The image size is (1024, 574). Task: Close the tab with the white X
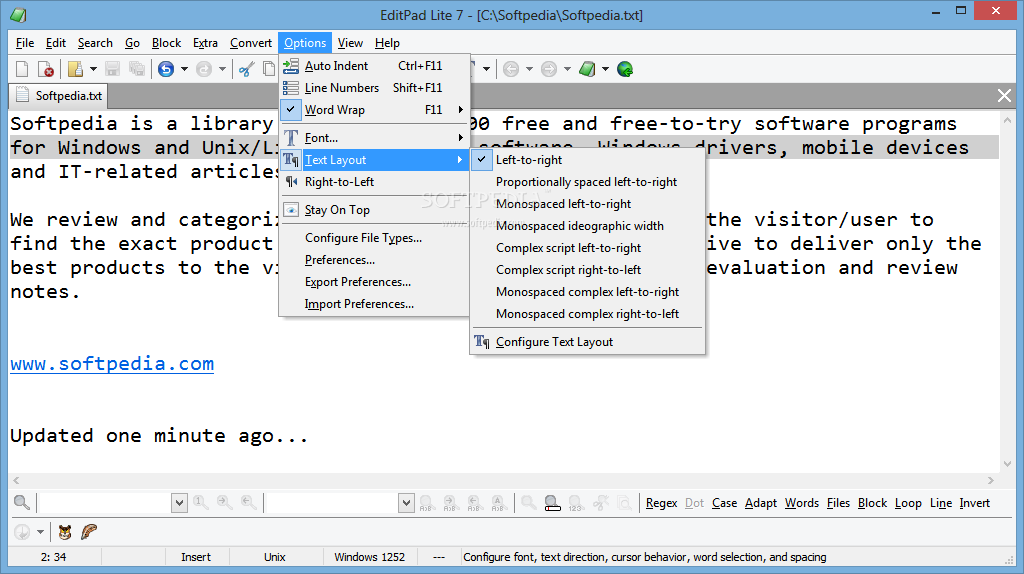point(1004,96)
